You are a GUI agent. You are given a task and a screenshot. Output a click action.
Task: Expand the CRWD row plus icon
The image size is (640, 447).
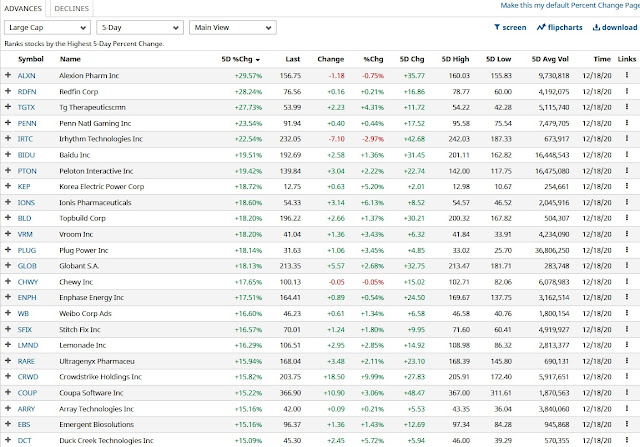pyautogui.click(x=8, y=376)
